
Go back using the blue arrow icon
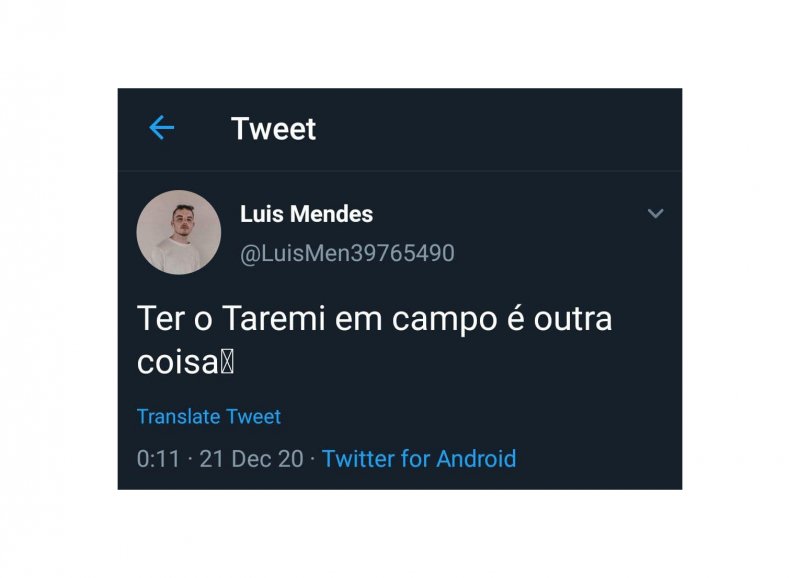[x=162, y=128]
